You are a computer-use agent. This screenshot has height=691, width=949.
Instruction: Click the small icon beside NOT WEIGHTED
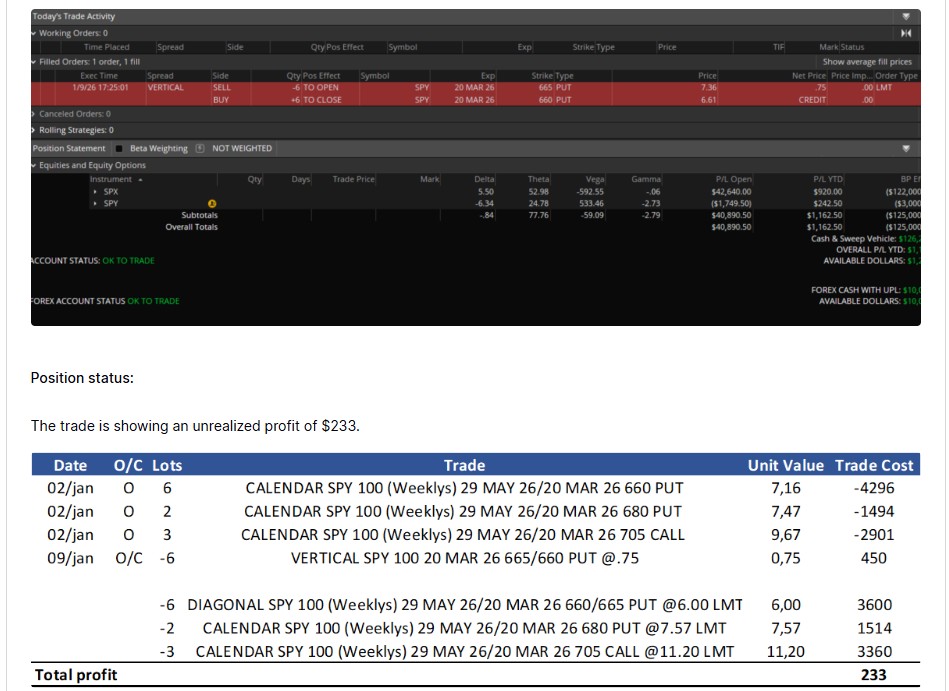(199, 150)
